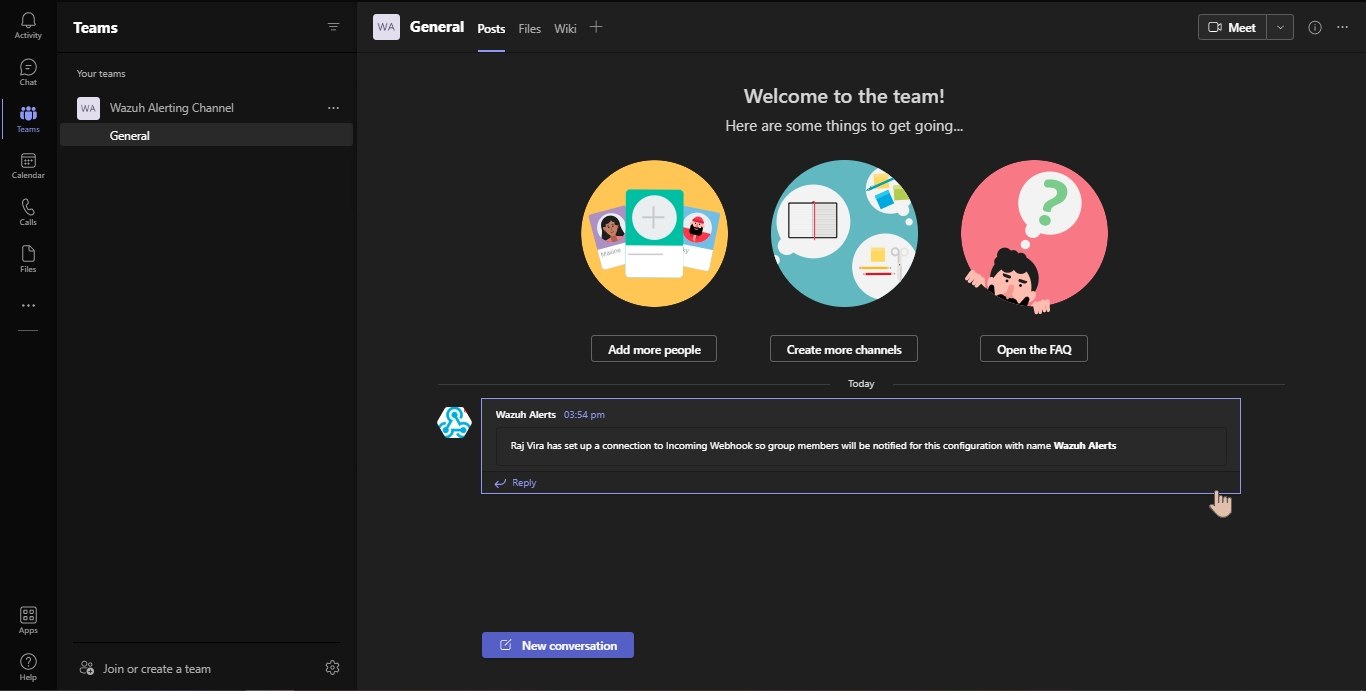Click Add more people button
Image resolution: width=1366 pixels, height=691 pixels.
pyautogui.click(x=654, y=349)
